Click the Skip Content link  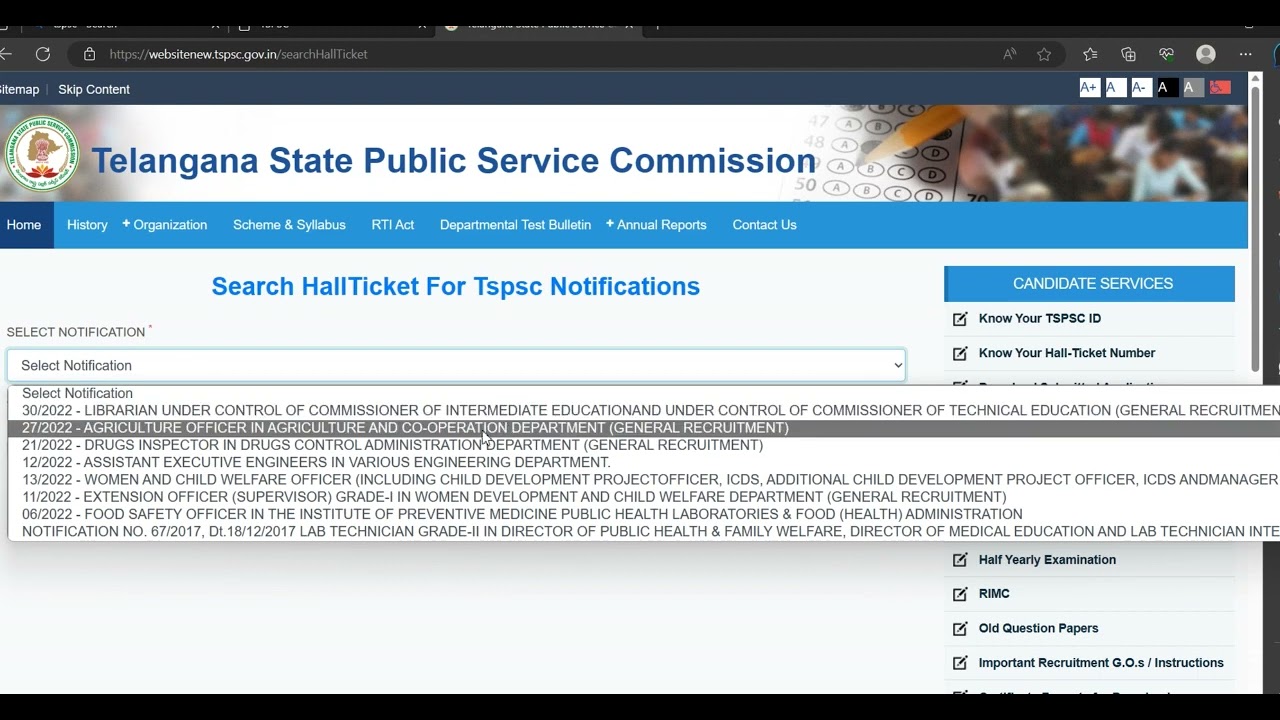[94, 89]
